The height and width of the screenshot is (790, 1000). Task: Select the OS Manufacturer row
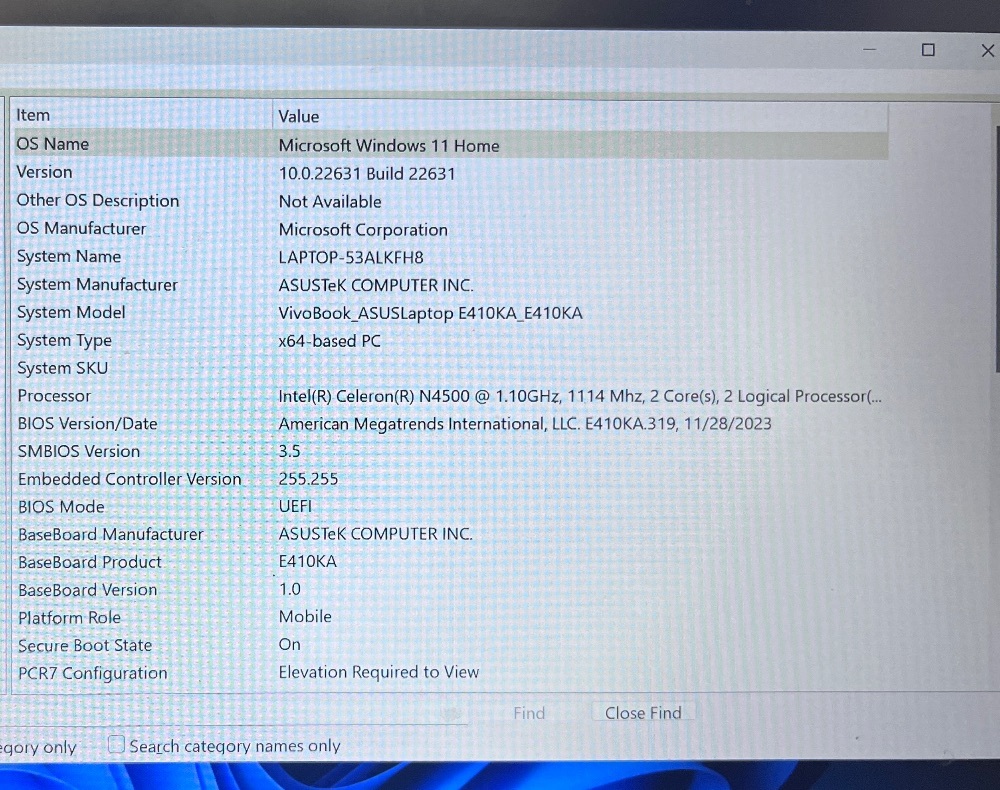tap(450, 229)
